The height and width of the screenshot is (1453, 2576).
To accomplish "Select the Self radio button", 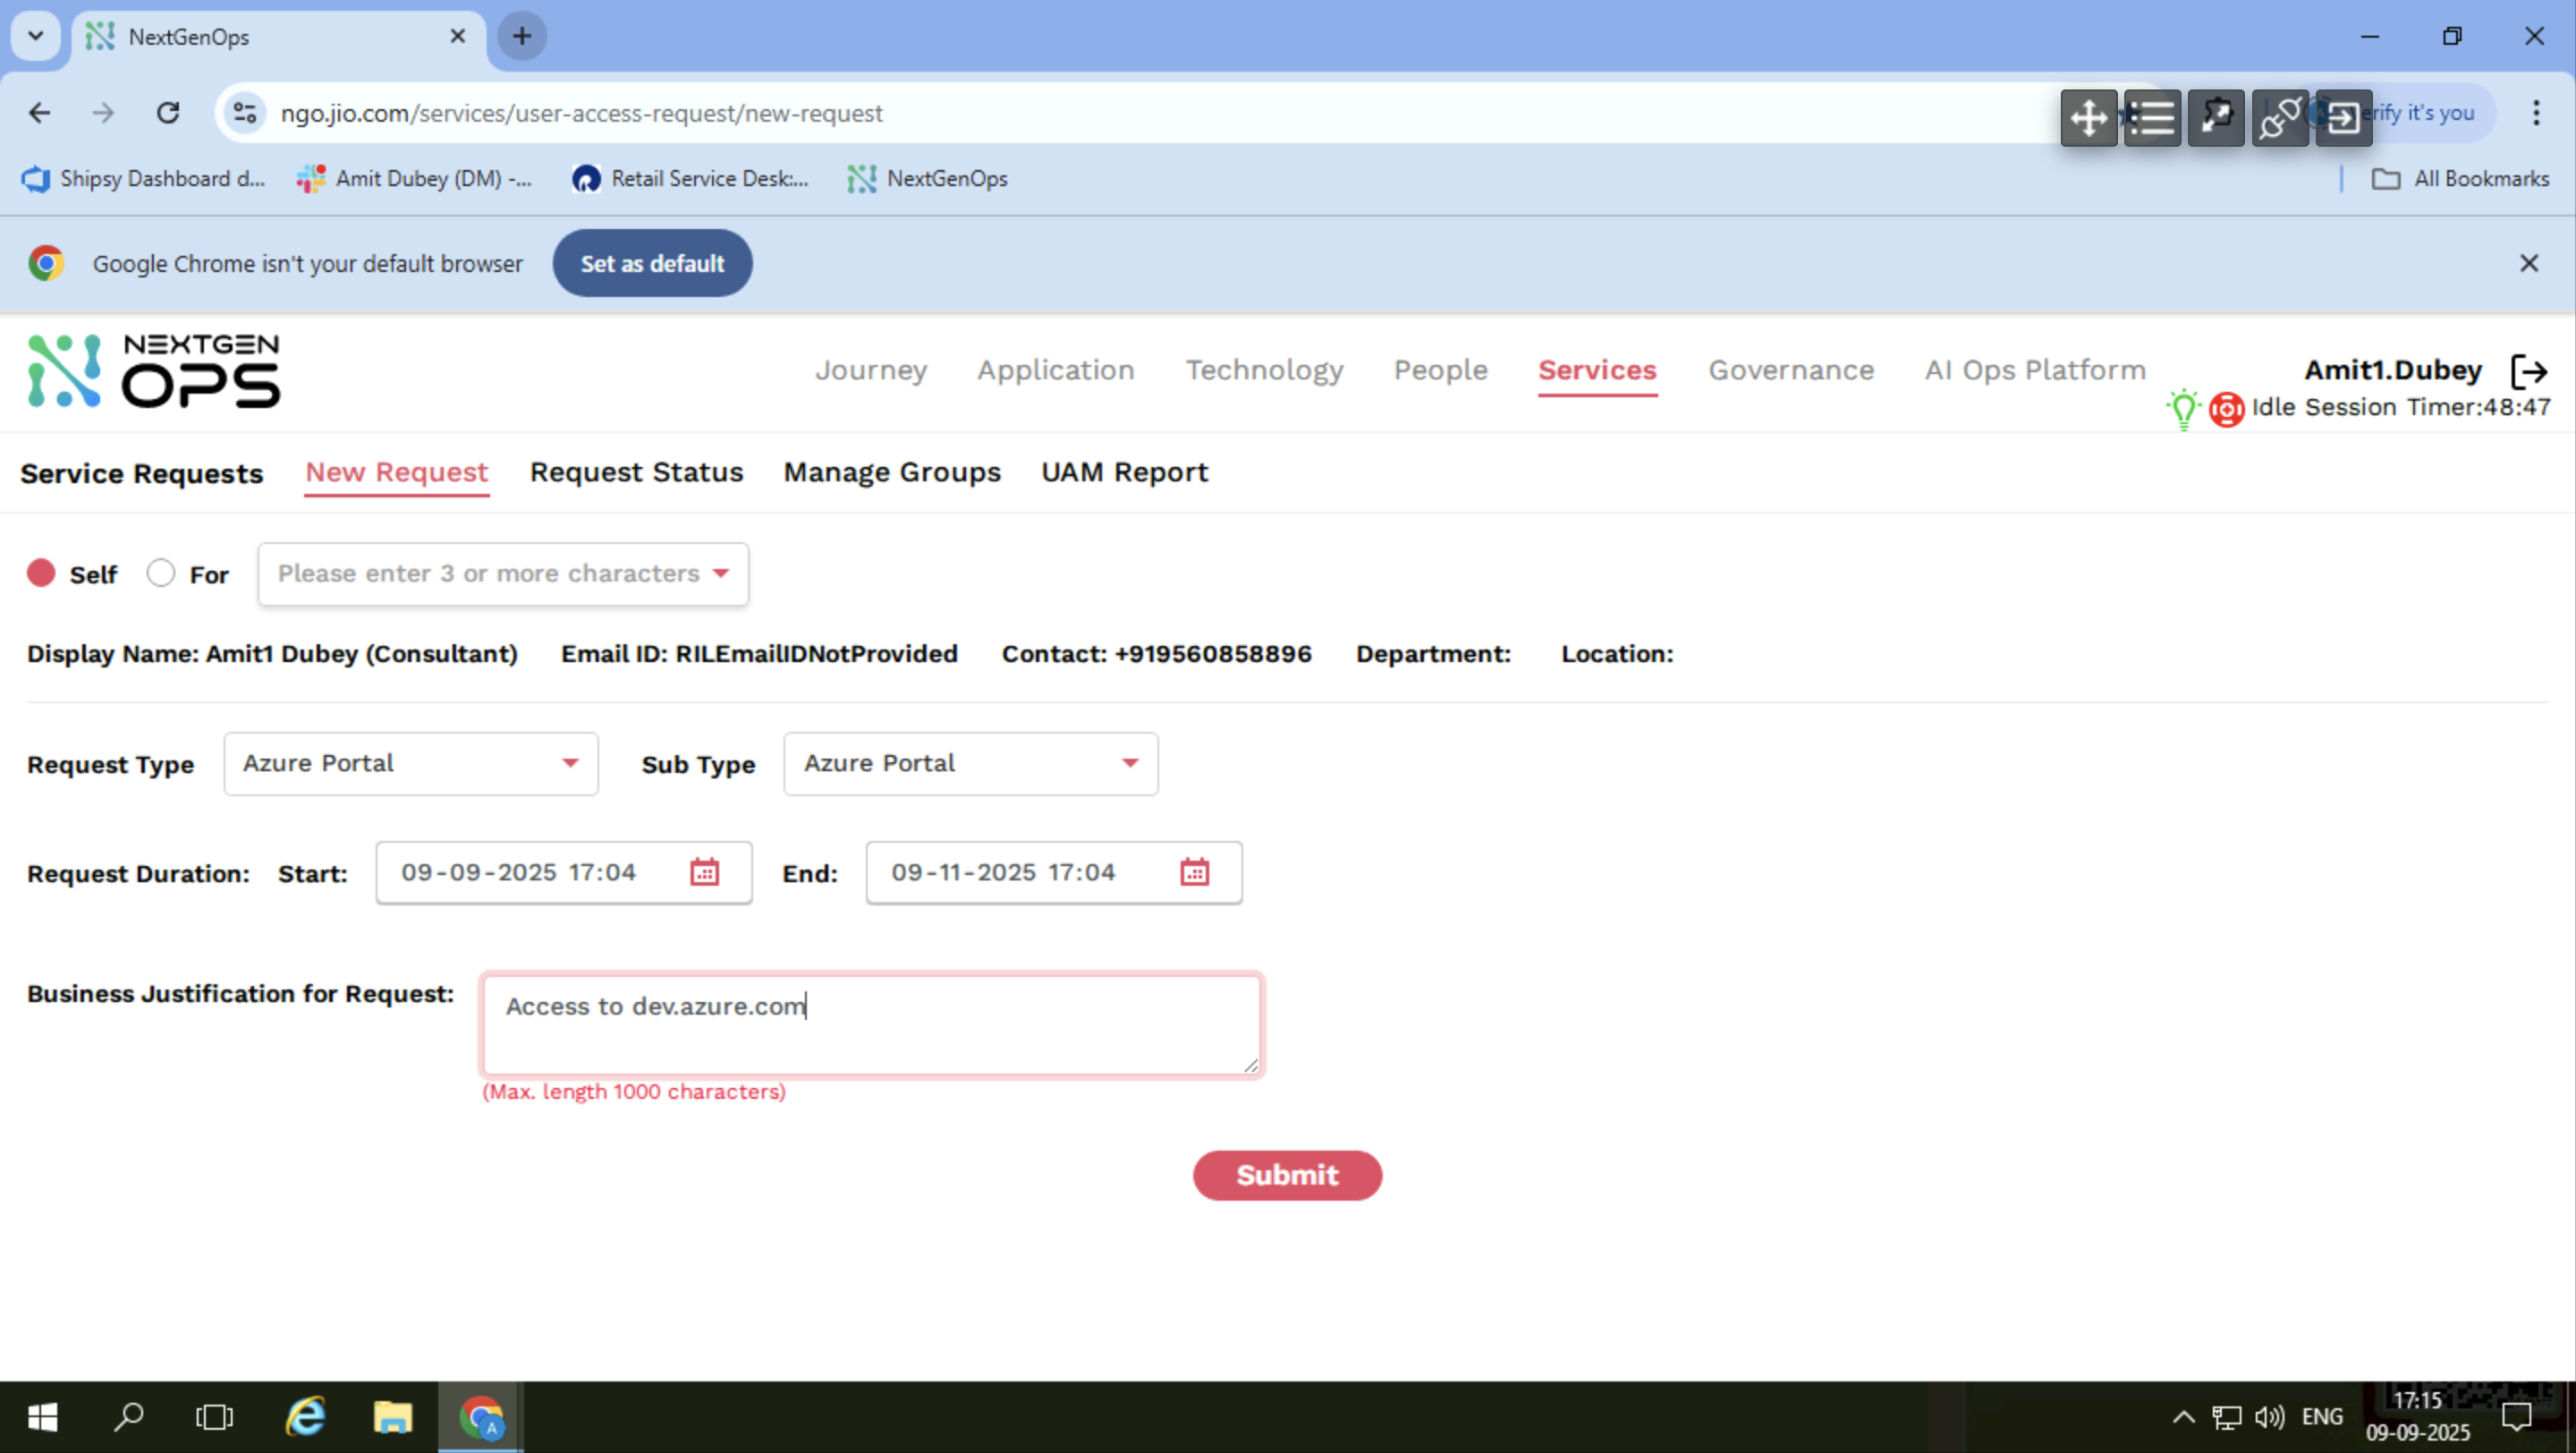I will [41, 573].
